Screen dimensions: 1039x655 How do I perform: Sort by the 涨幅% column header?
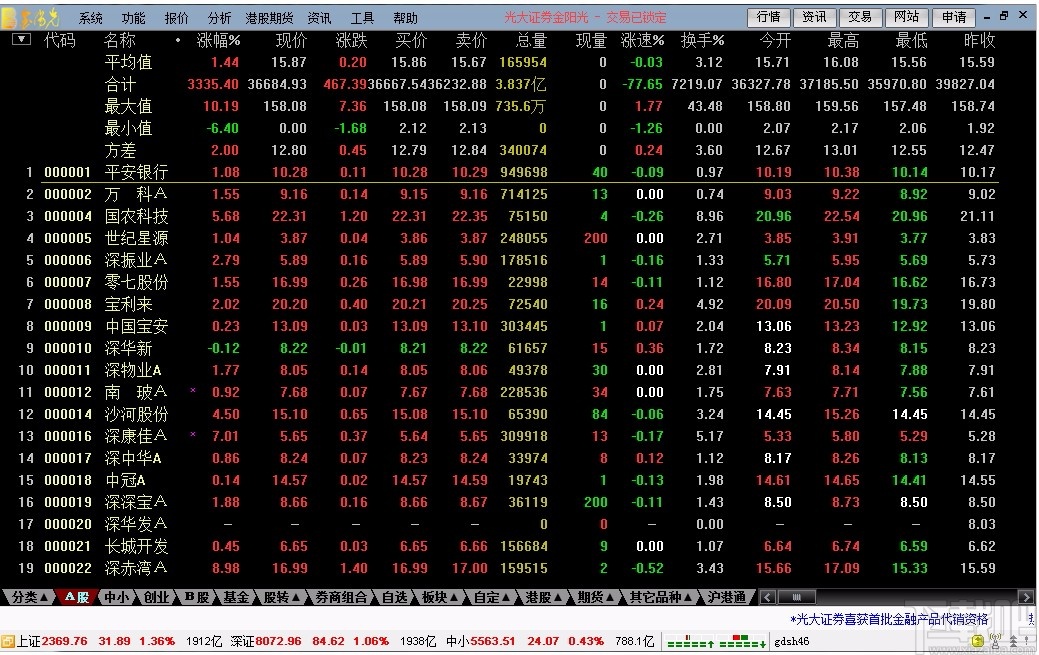click(x=218, y=40)
